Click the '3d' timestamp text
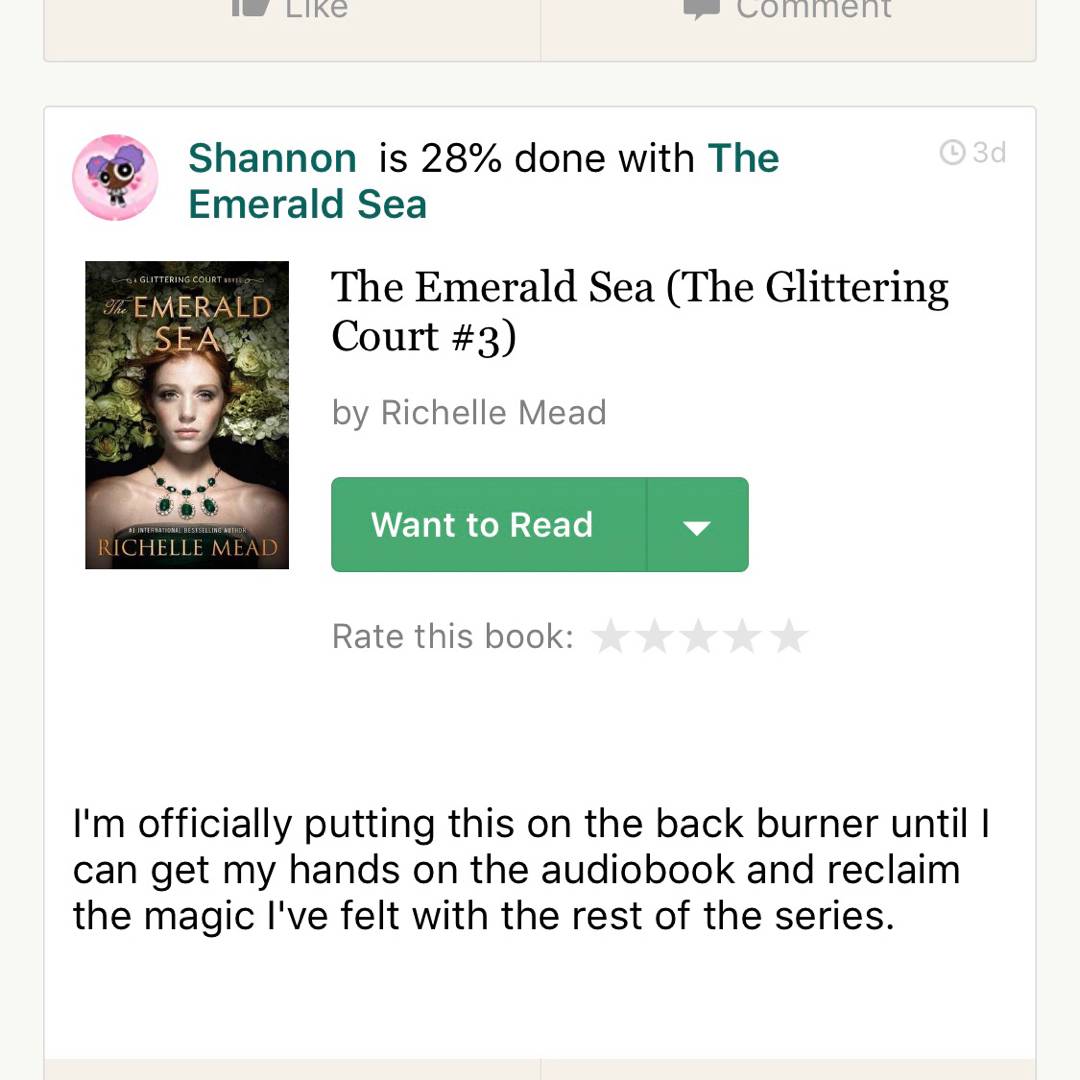This screenshot has height=1080, width=1080. coord(989,153)
